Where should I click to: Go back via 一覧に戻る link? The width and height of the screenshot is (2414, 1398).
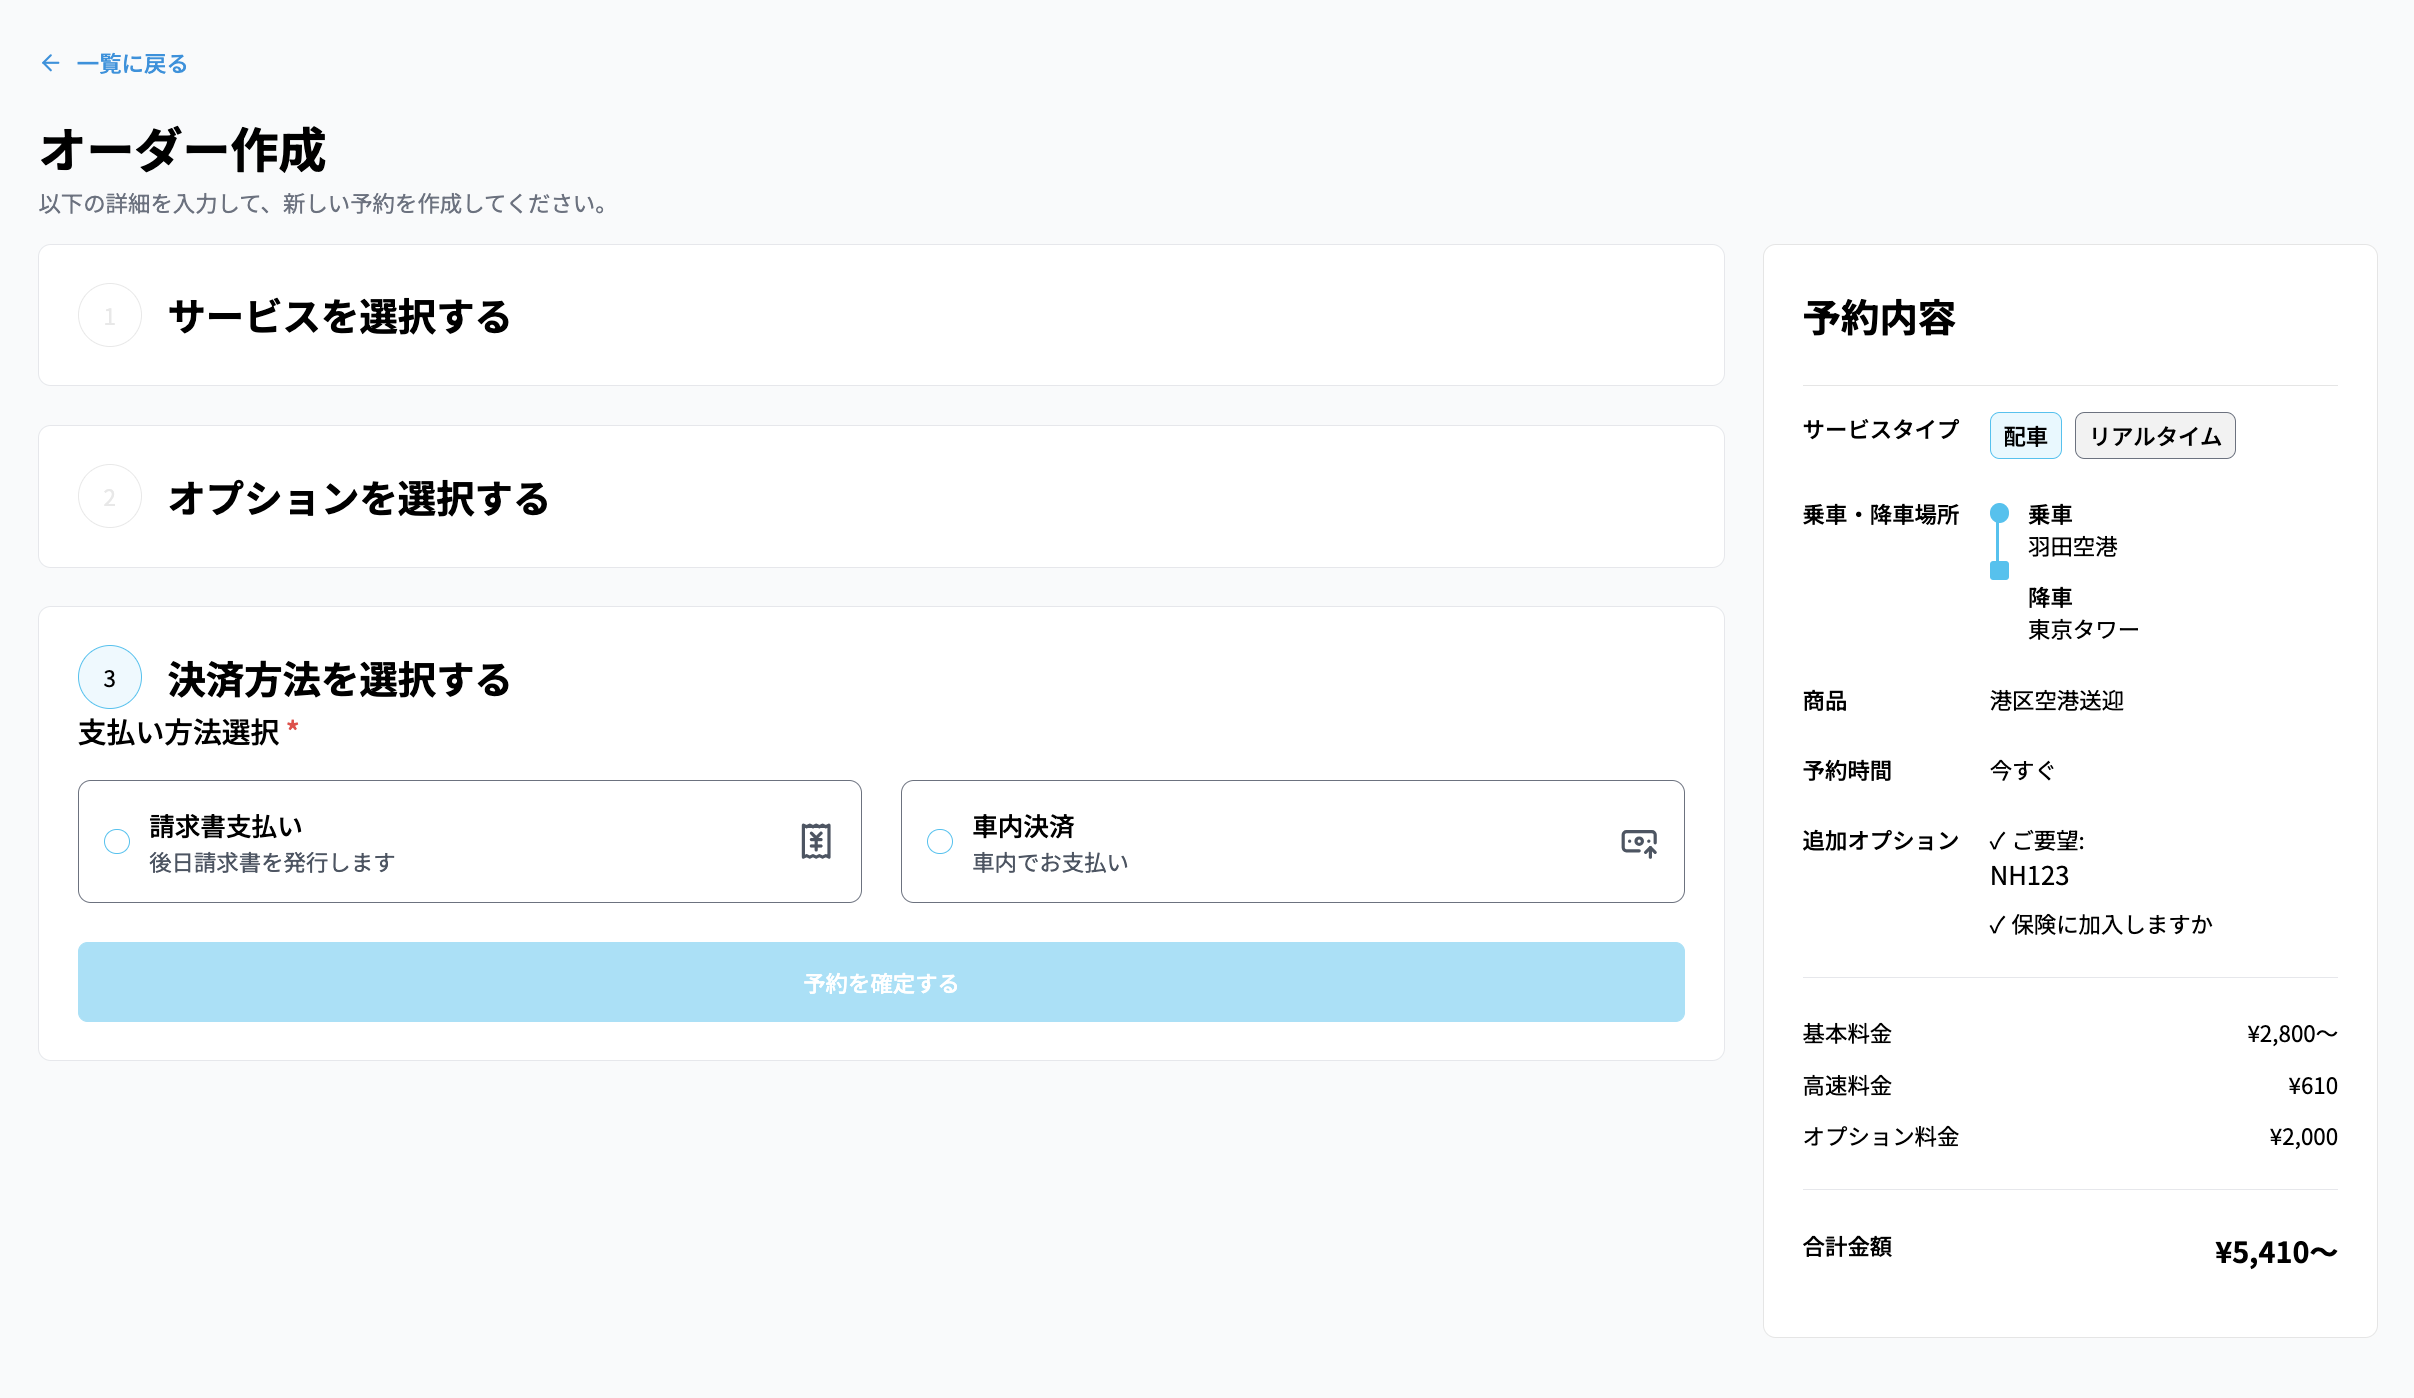(132, 64)
